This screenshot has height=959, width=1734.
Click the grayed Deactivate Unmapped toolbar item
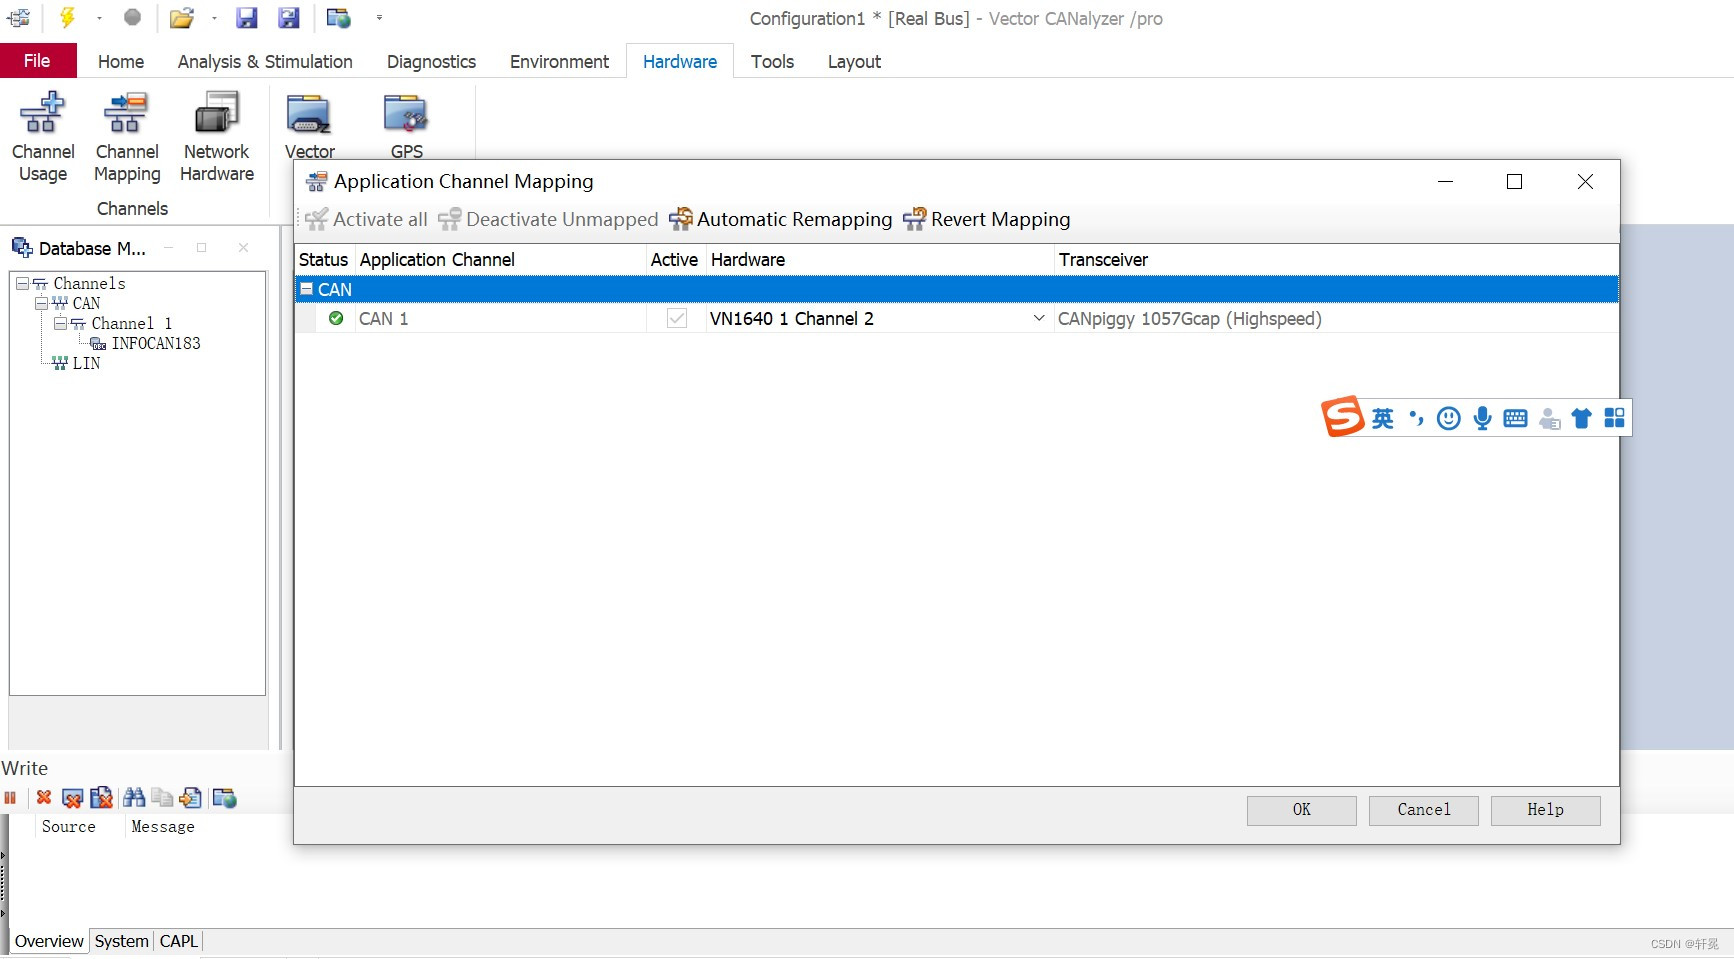(x=548, y=219)
